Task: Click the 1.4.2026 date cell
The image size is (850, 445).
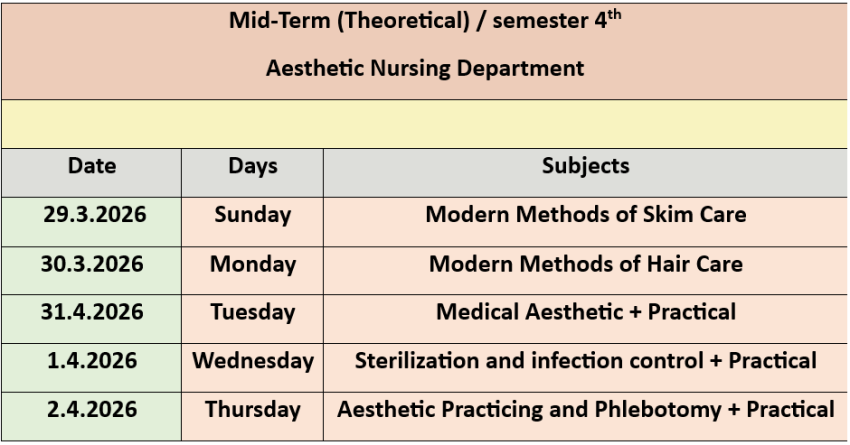Action: (x=93, y=360)
